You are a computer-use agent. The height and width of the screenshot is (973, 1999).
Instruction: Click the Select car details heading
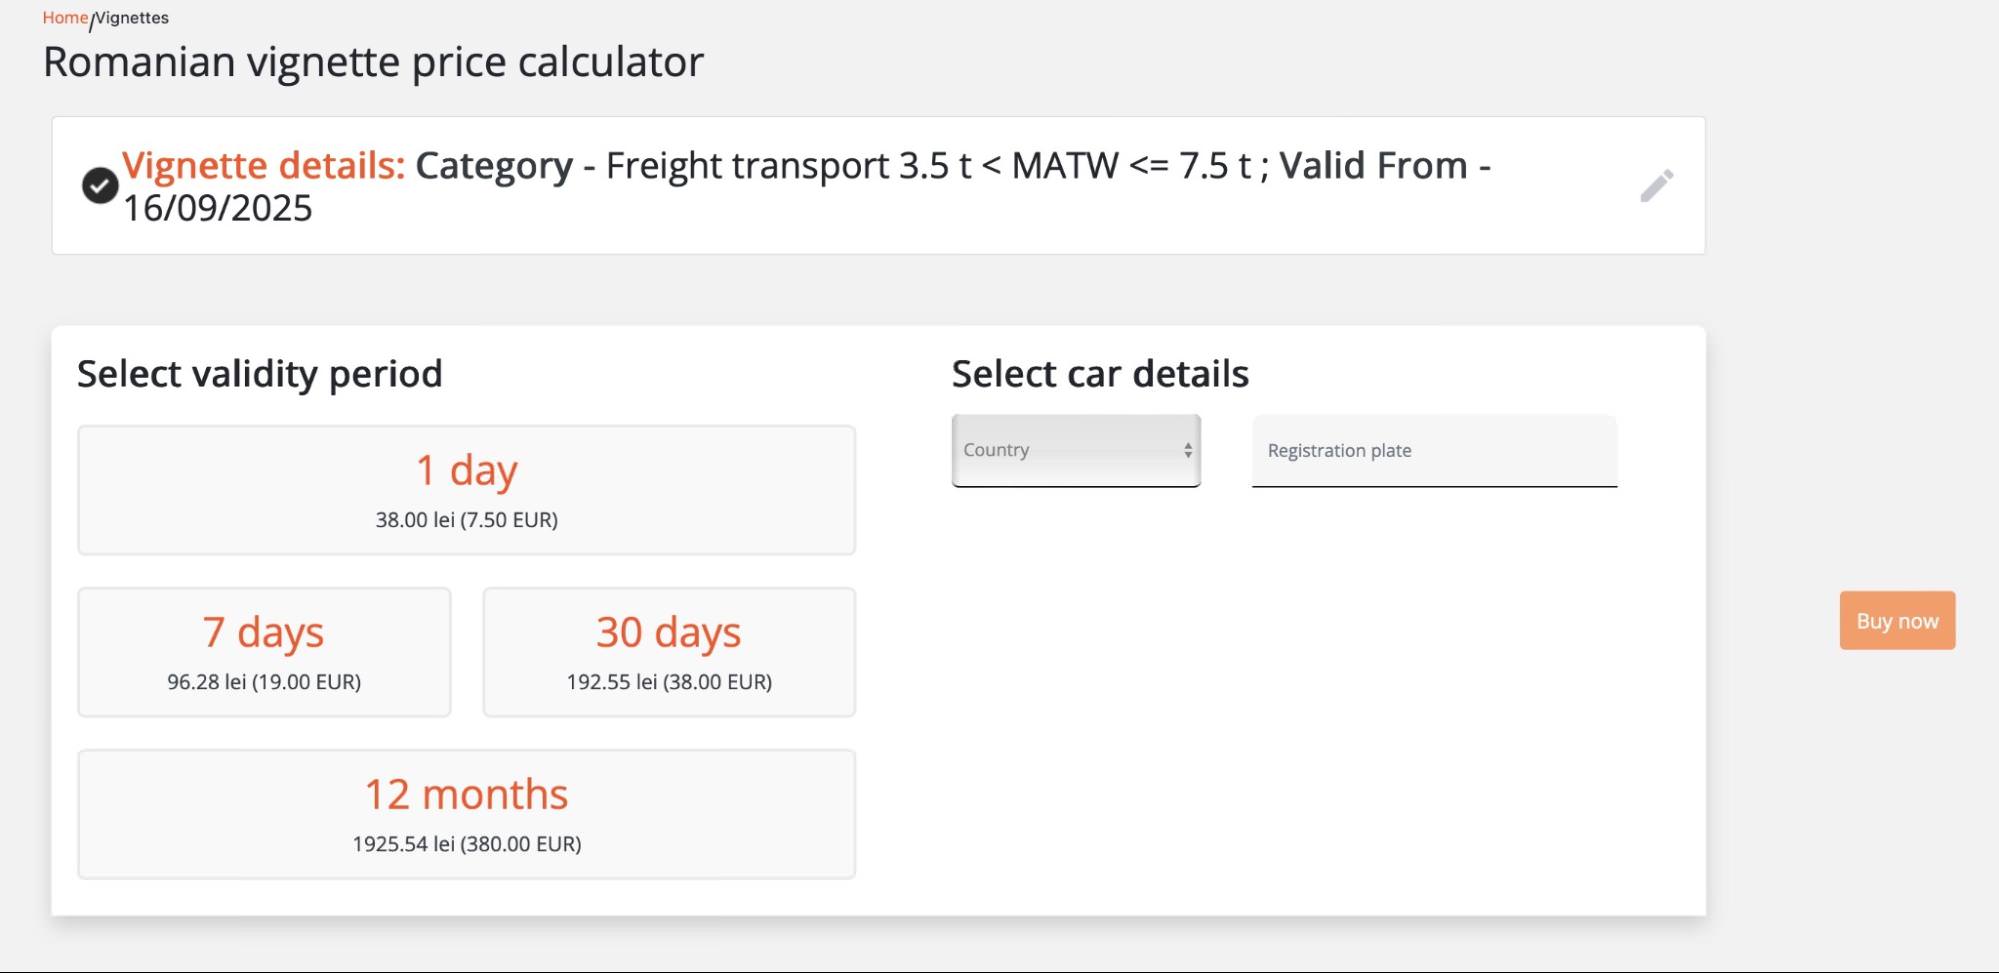point(1100,374)
